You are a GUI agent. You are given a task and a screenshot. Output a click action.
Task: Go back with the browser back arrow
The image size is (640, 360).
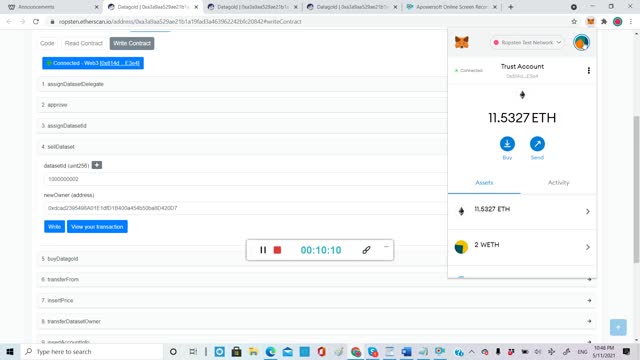tap(9, 22)
